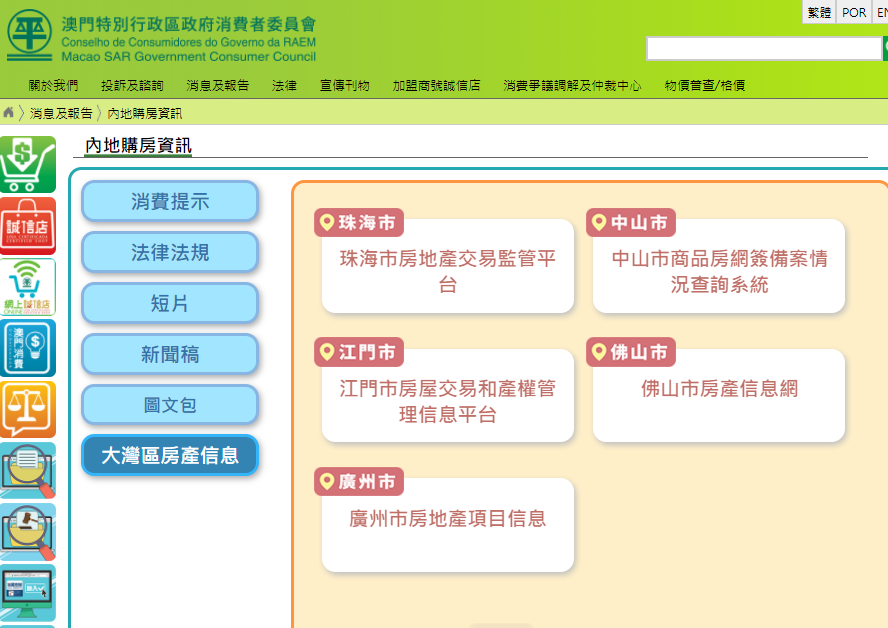
Task: Open 珠海市房地產交易監管平台 link
Action: (448, 271)
